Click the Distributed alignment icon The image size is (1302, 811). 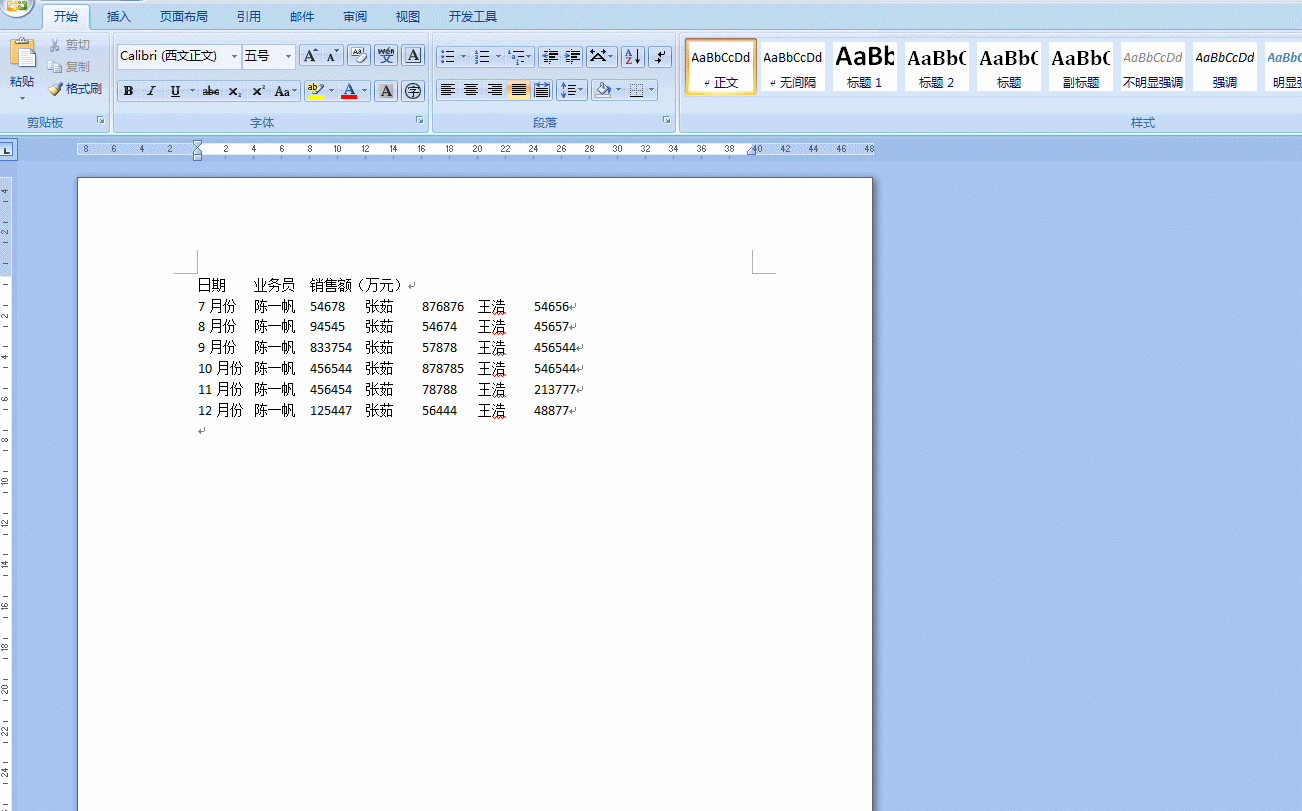(x=542, y=90)
